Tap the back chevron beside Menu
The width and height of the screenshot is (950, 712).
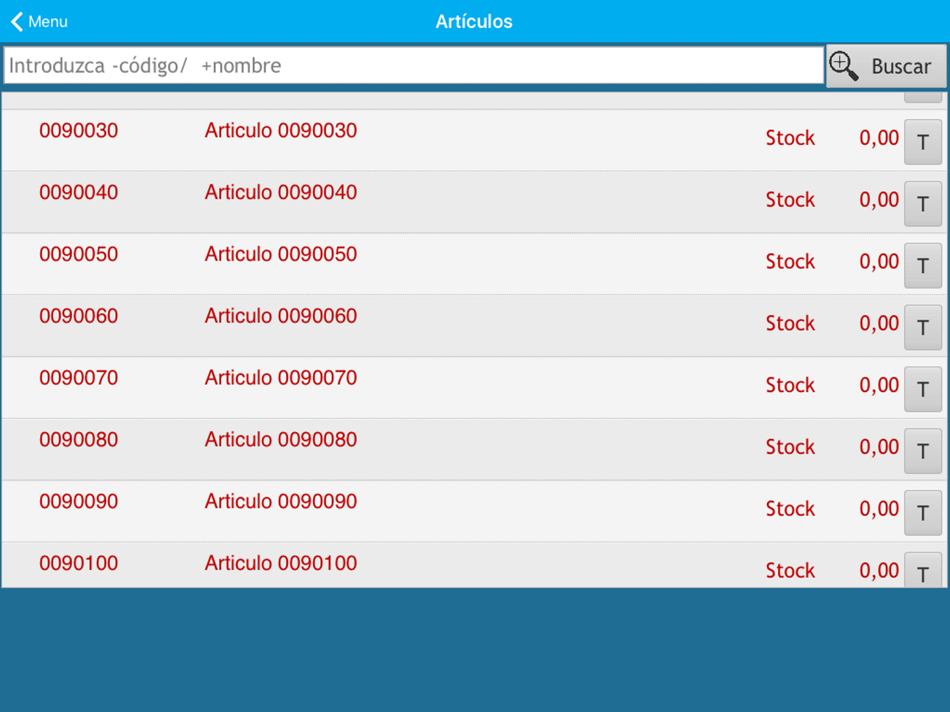[17, 22]
